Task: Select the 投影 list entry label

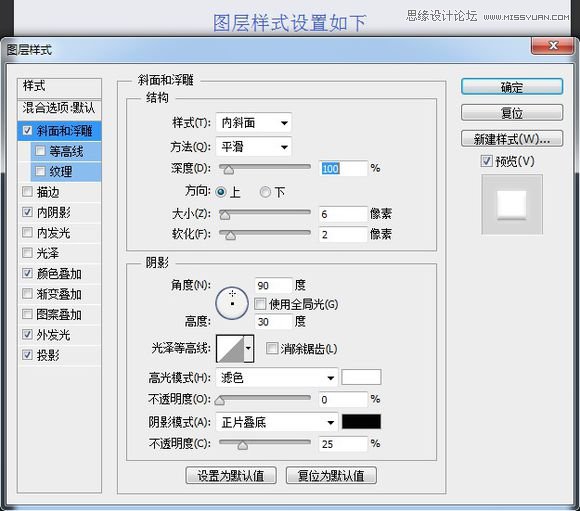Action: pyautogui.click(x=48, y=355)
